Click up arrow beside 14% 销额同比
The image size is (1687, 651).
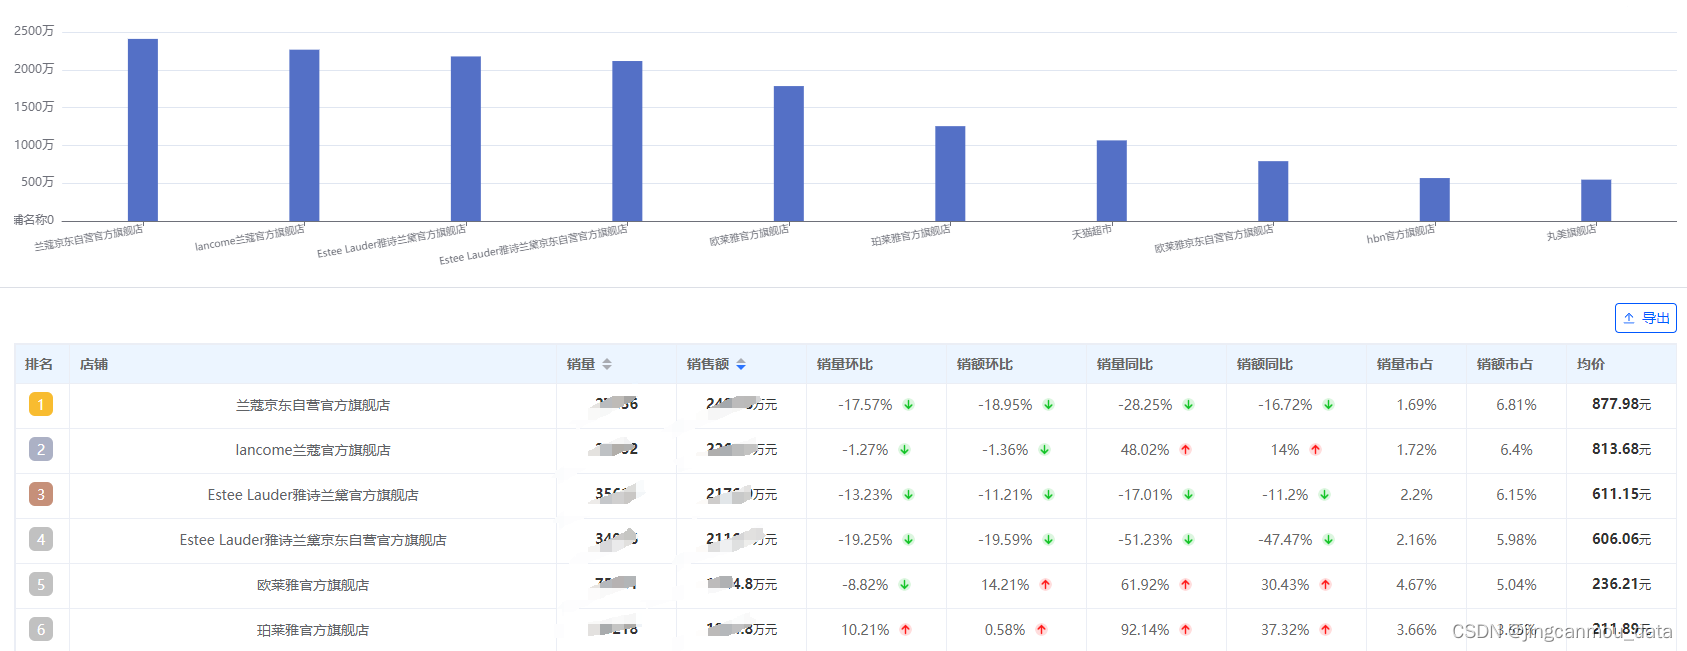(1315, 450)
